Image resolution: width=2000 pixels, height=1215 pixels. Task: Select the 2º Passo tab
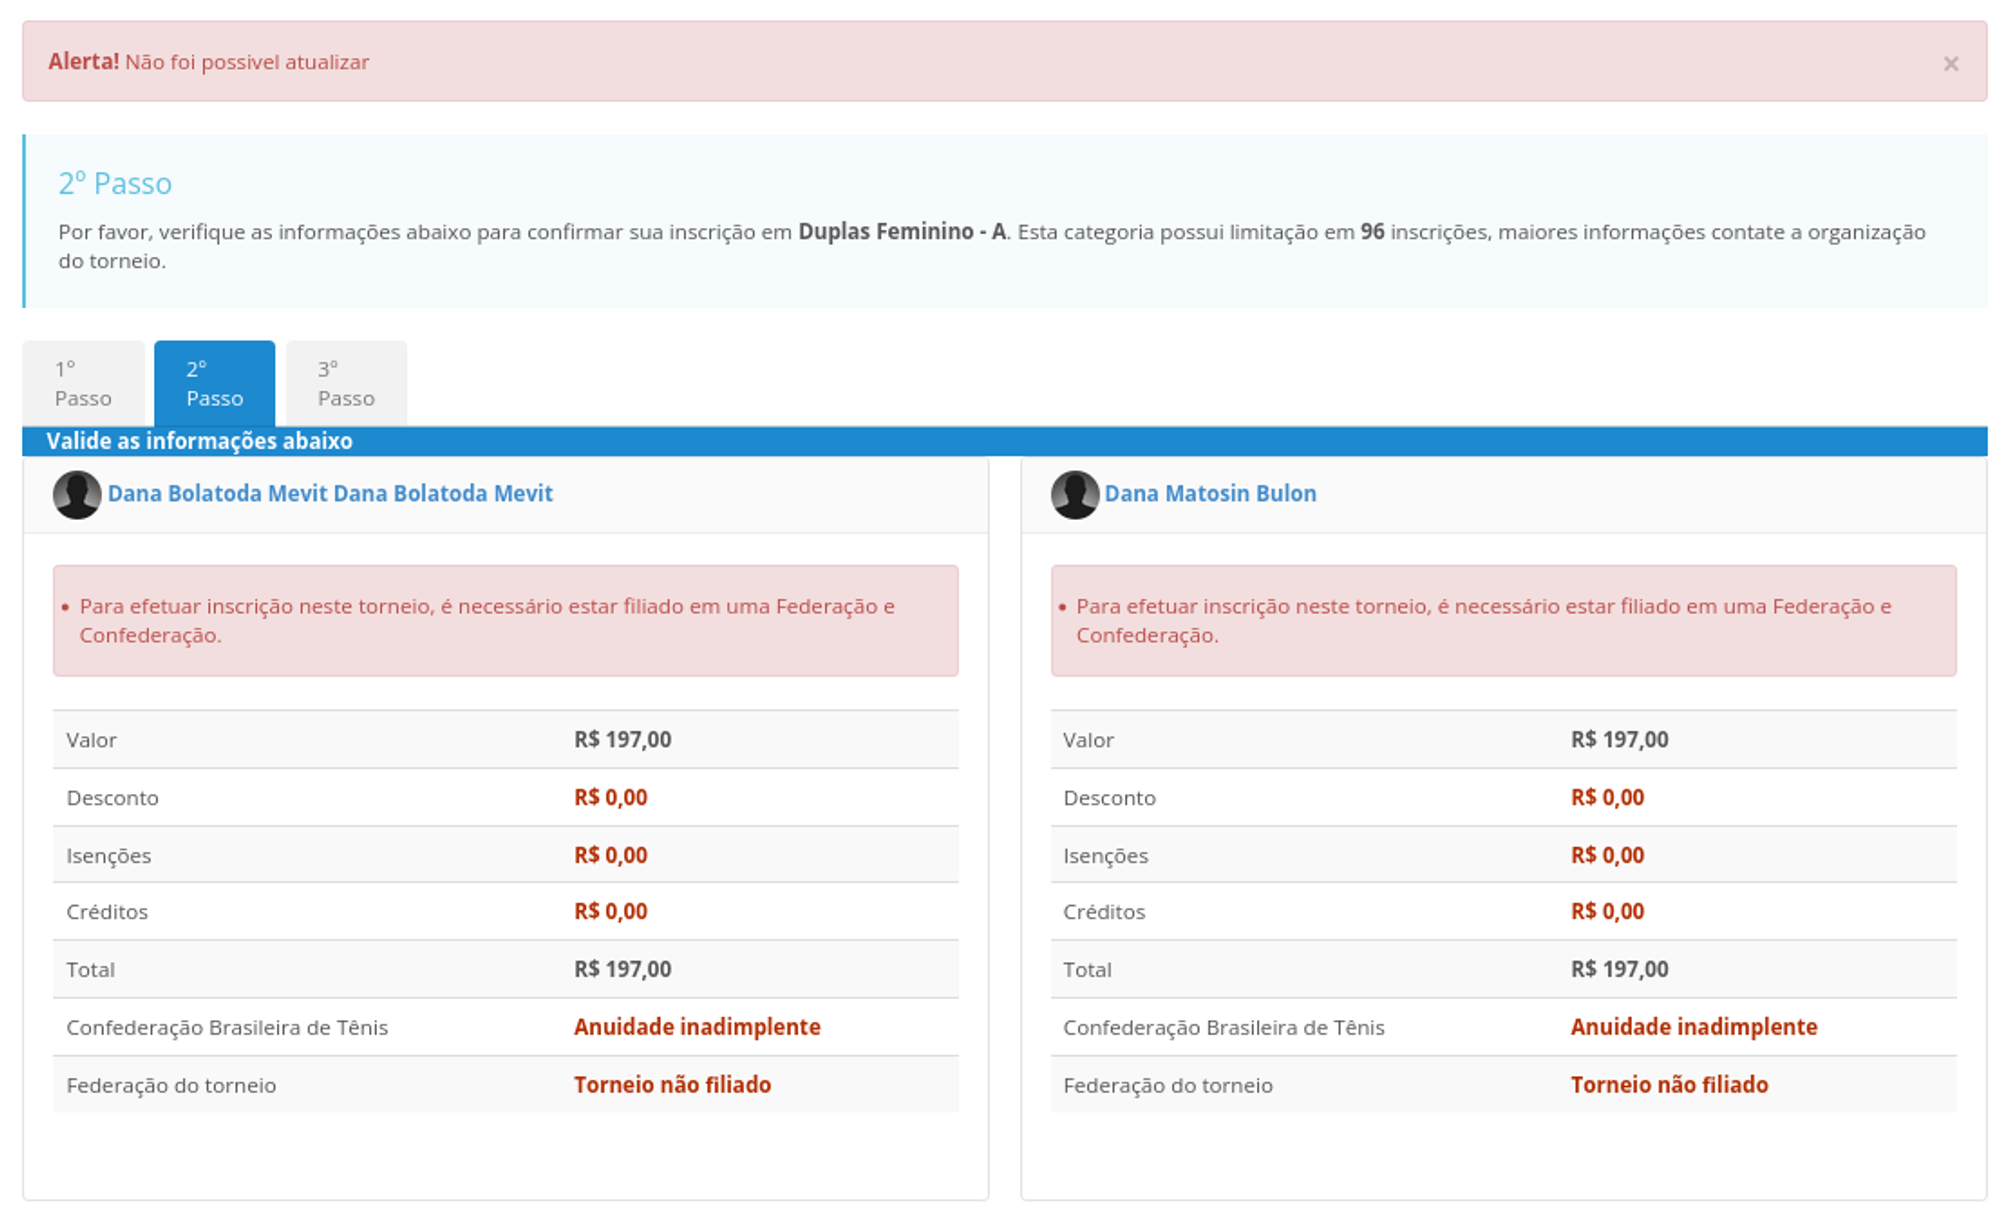214,383
